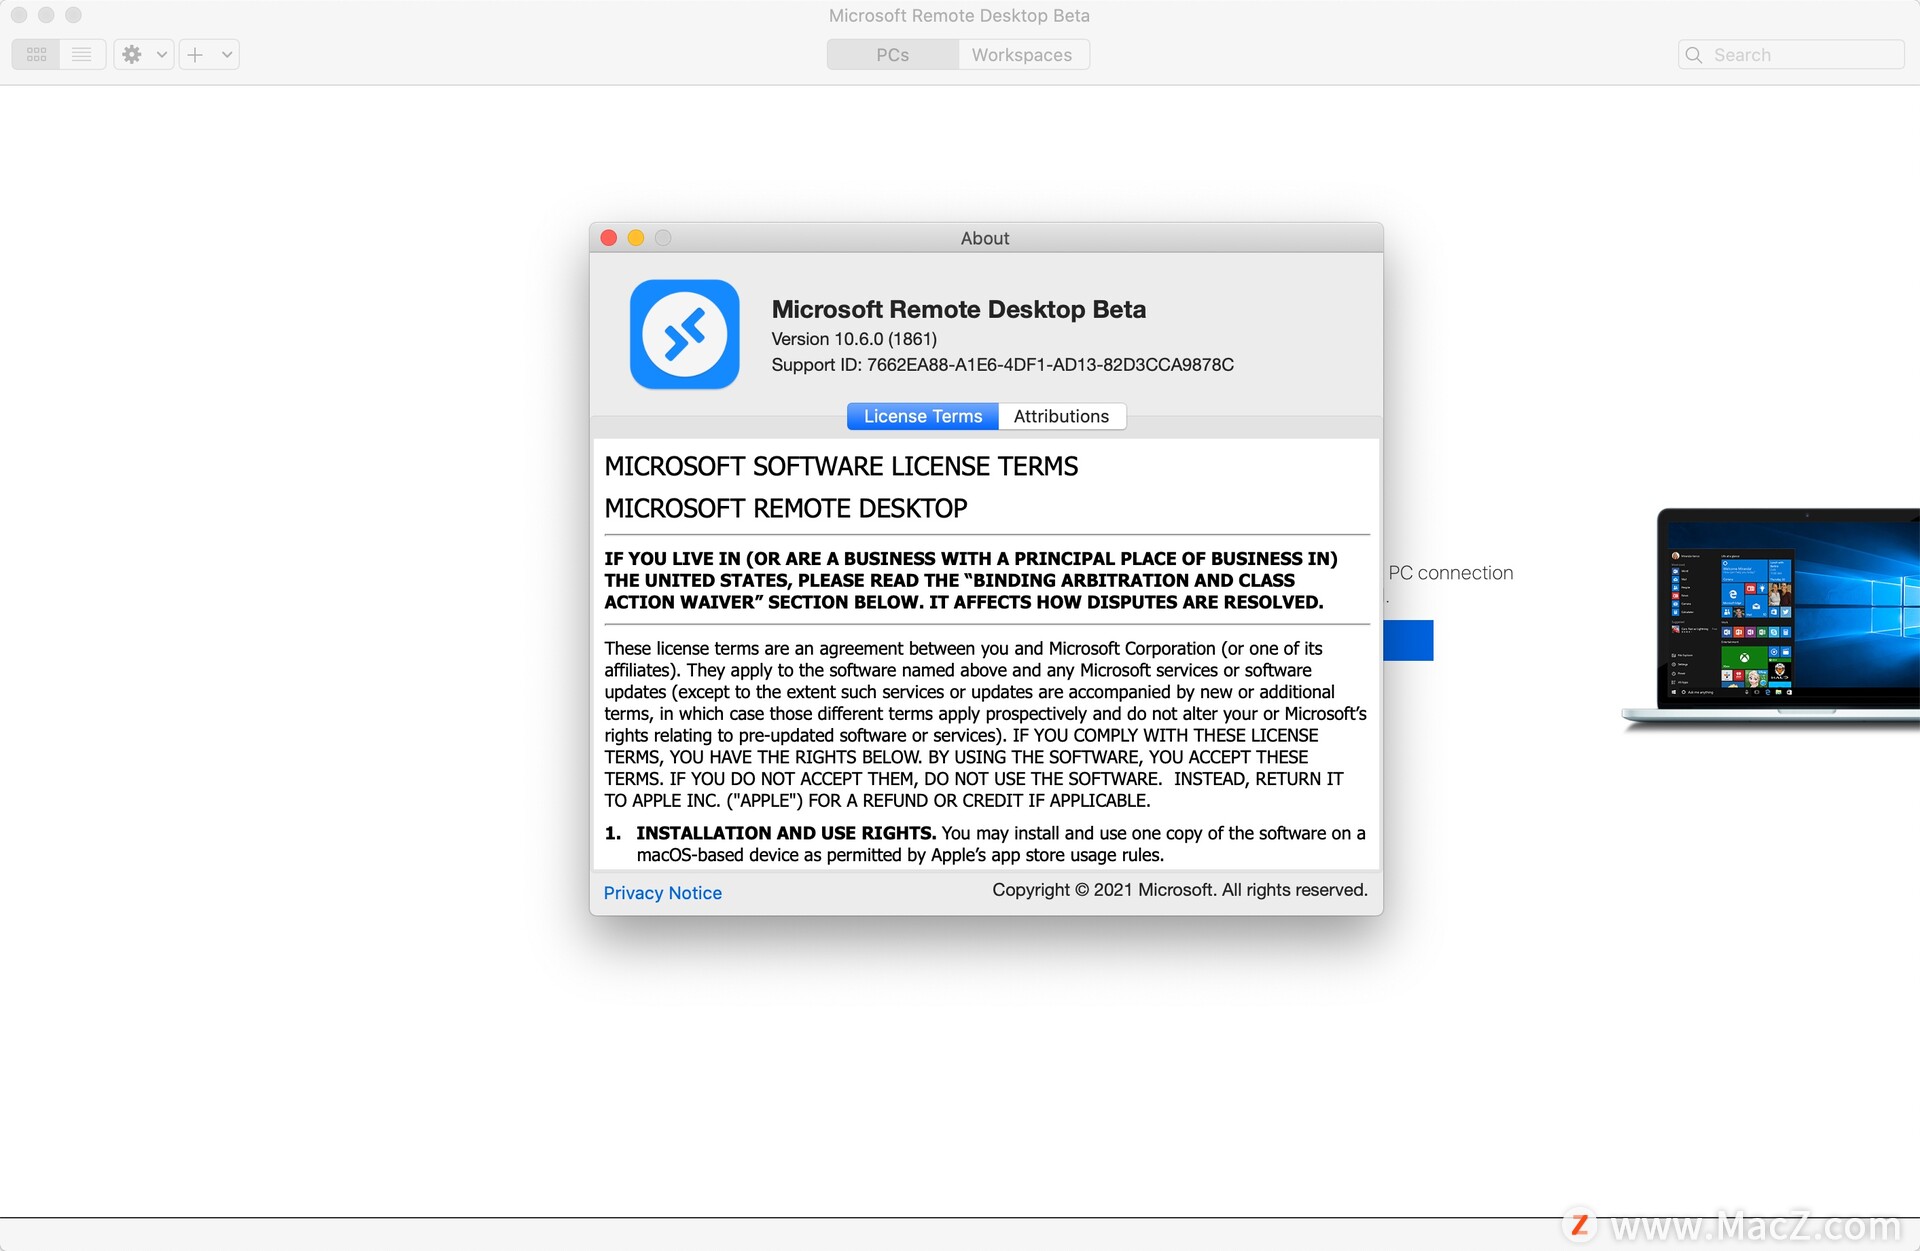Switch to list view in main toolbar
Screen dimensions: 1920x1251
pyautogui.click(x=82, y=54)
